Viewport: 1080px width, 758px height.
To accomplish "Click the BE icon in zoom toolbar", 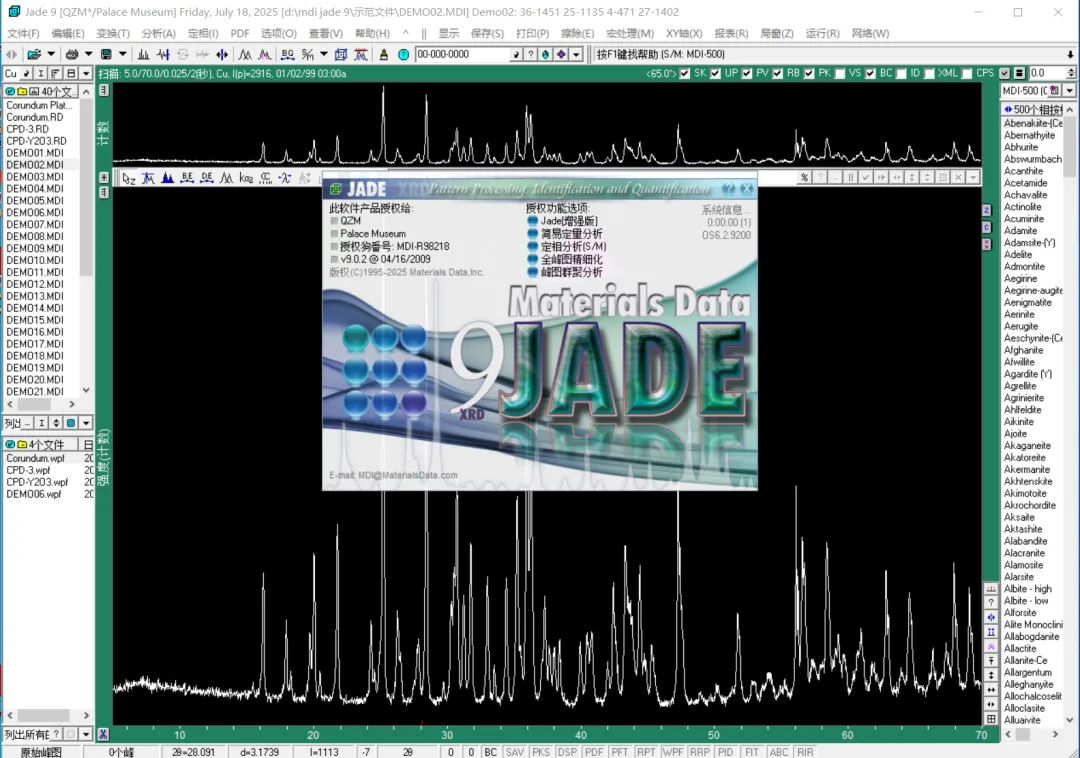I will (x=187, y=178).
